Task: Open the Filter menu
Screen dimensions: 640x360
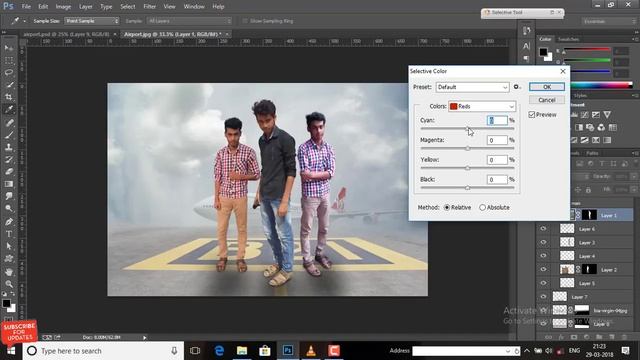Action: click(149, 7)
